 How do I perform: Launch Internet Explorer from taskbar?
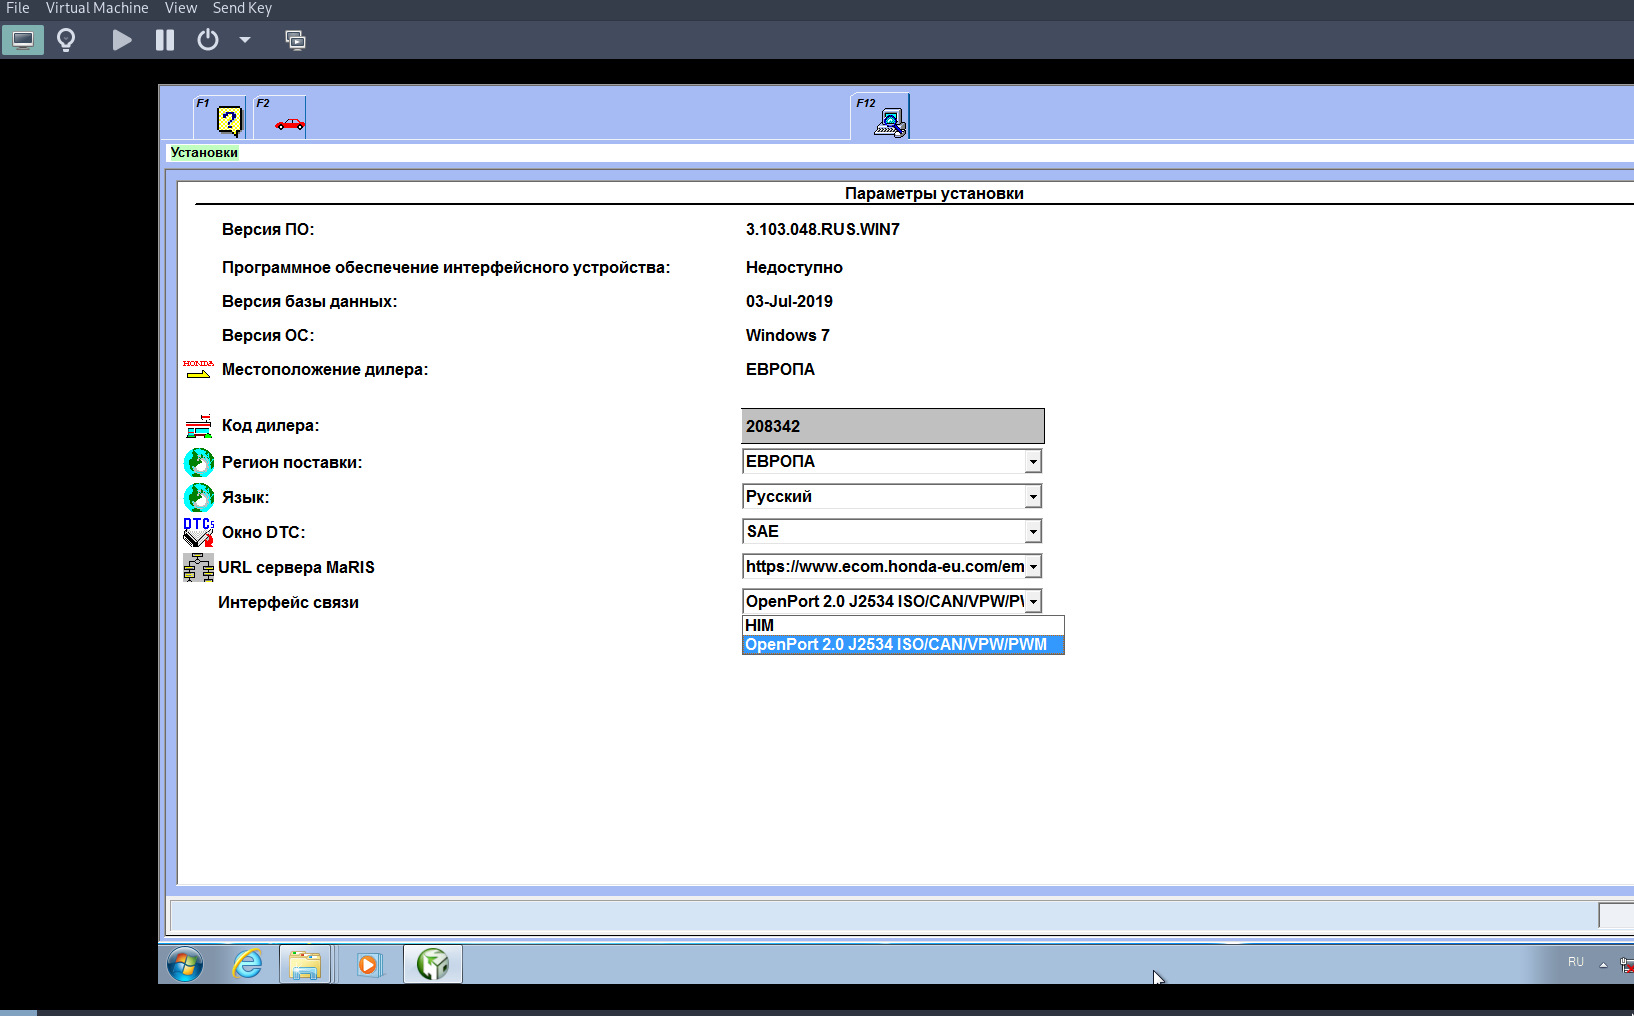coord(247,965)
